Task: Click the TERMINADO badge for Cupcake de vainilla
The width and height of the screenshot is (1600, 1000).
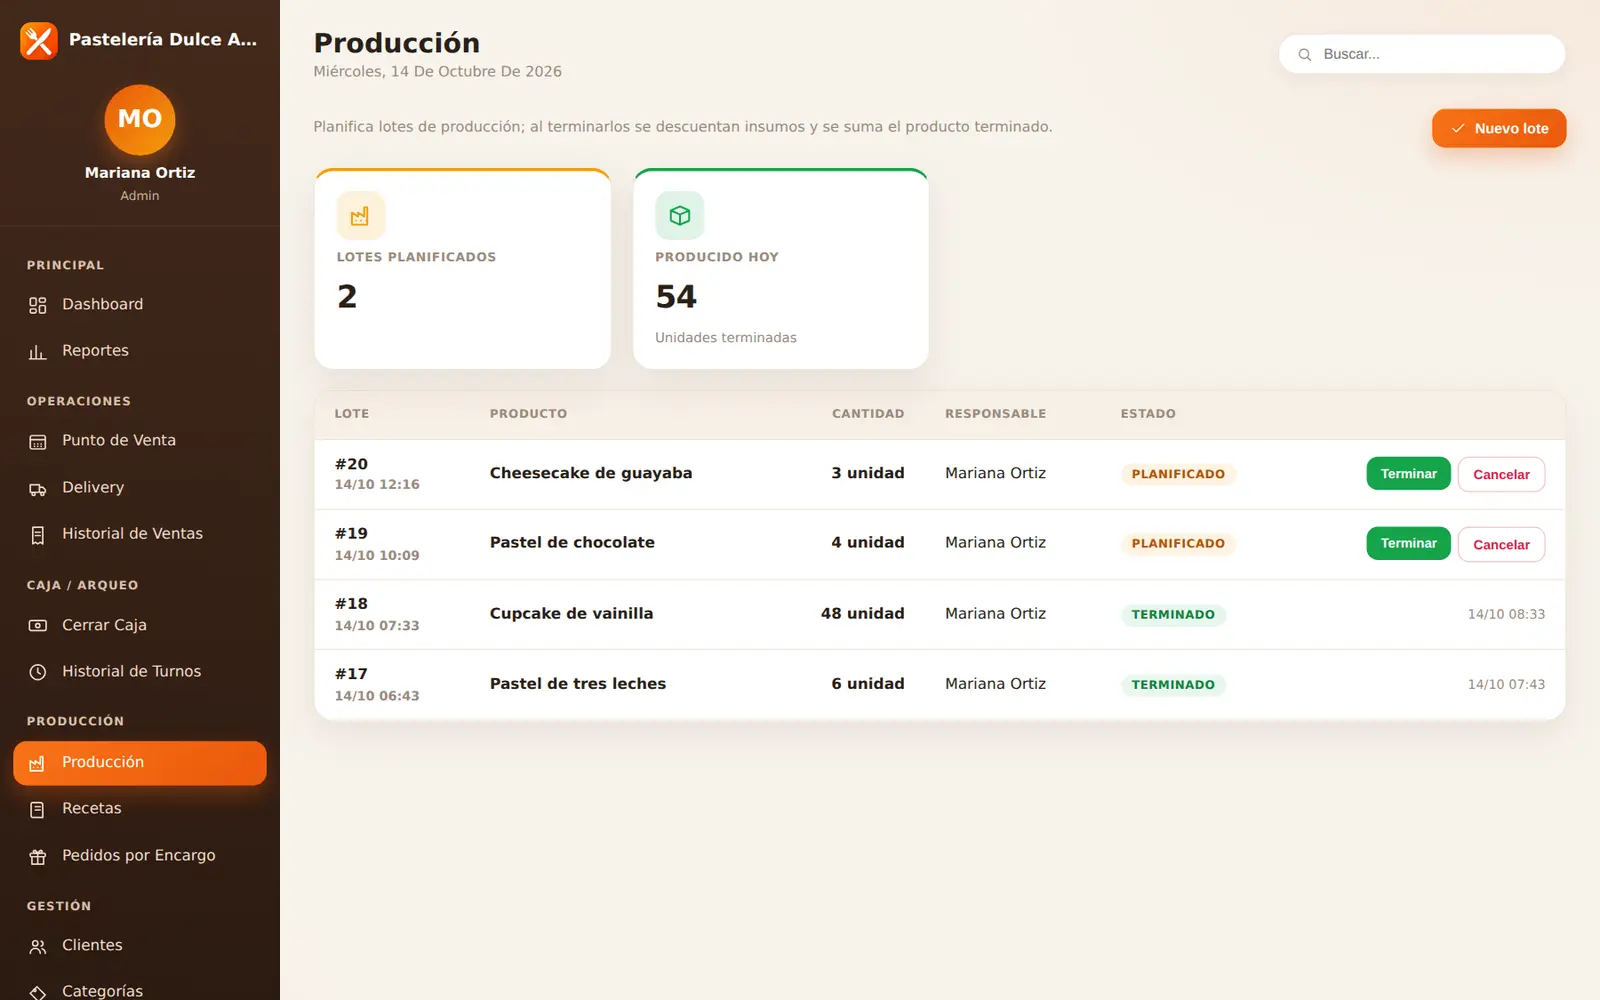Action: pos(1173,615)
